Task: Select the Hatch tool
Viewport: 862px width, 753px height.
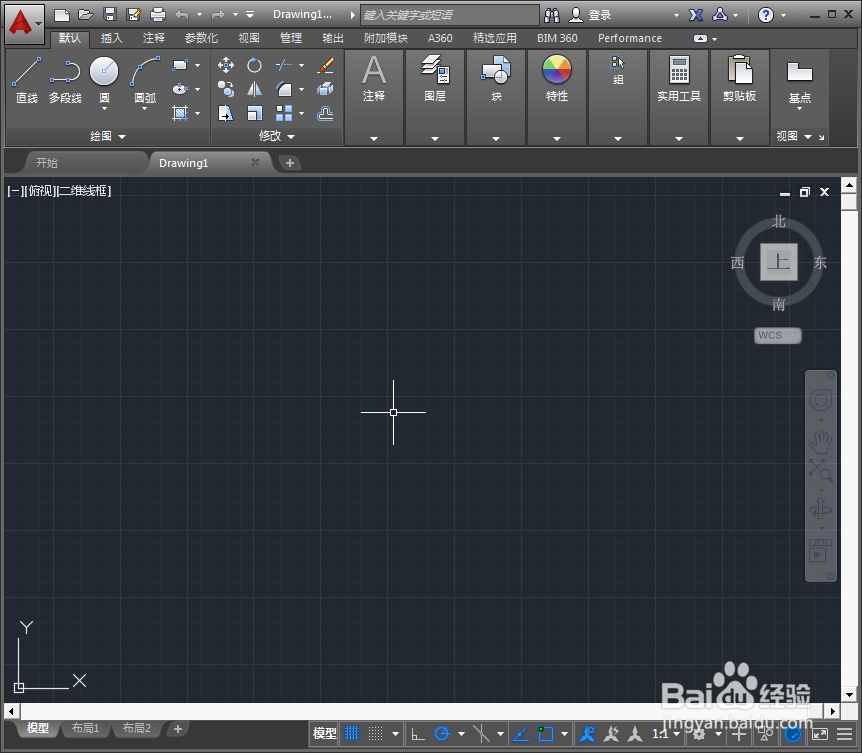Action: [x=180, y=113]
